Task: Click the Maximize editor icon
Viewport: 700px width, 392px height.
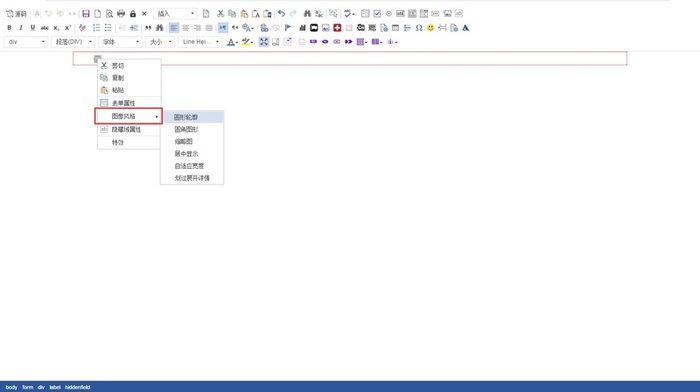Action: click(264, 42)
